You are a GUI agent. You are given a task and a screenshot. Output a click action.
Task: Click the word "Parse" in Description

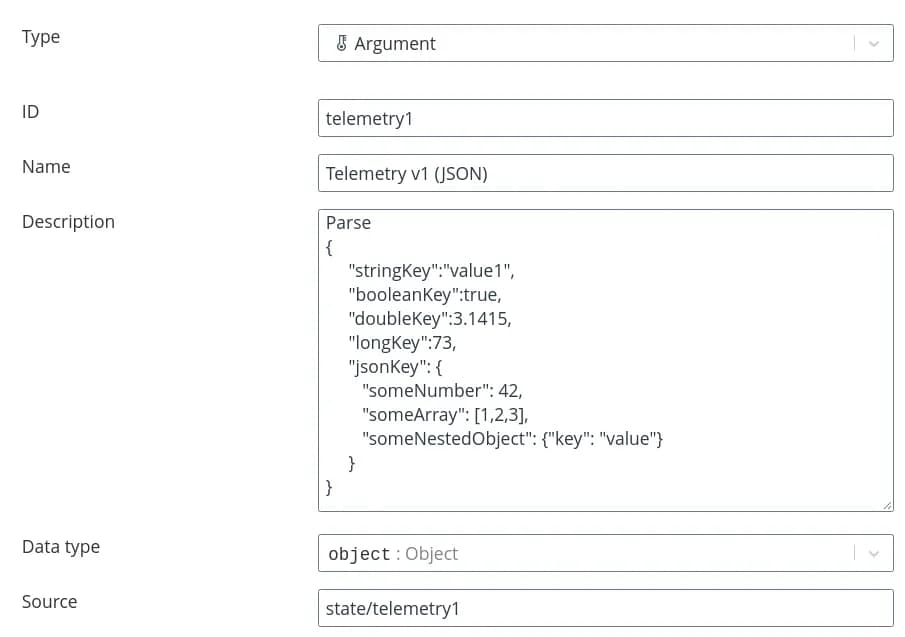click(348, 222)
